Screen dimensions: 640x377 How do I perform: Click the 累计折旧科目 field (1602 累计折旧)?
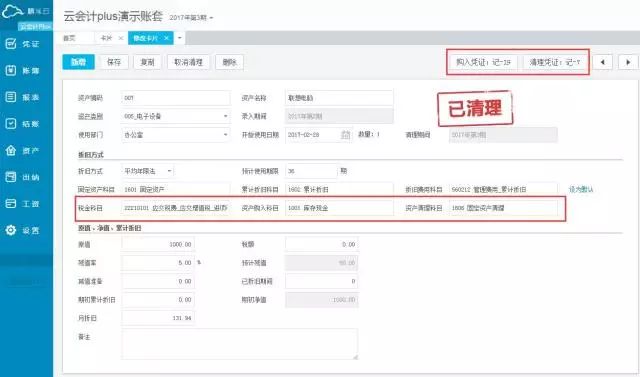tap(339, 189)
